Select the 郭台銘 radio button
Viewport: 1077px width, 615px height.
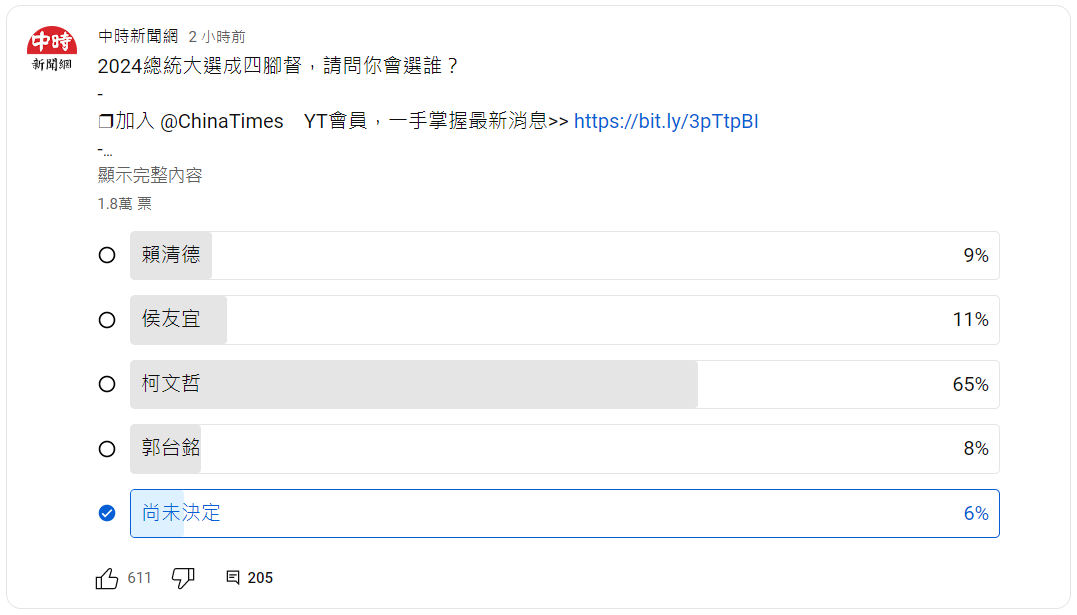107,448
